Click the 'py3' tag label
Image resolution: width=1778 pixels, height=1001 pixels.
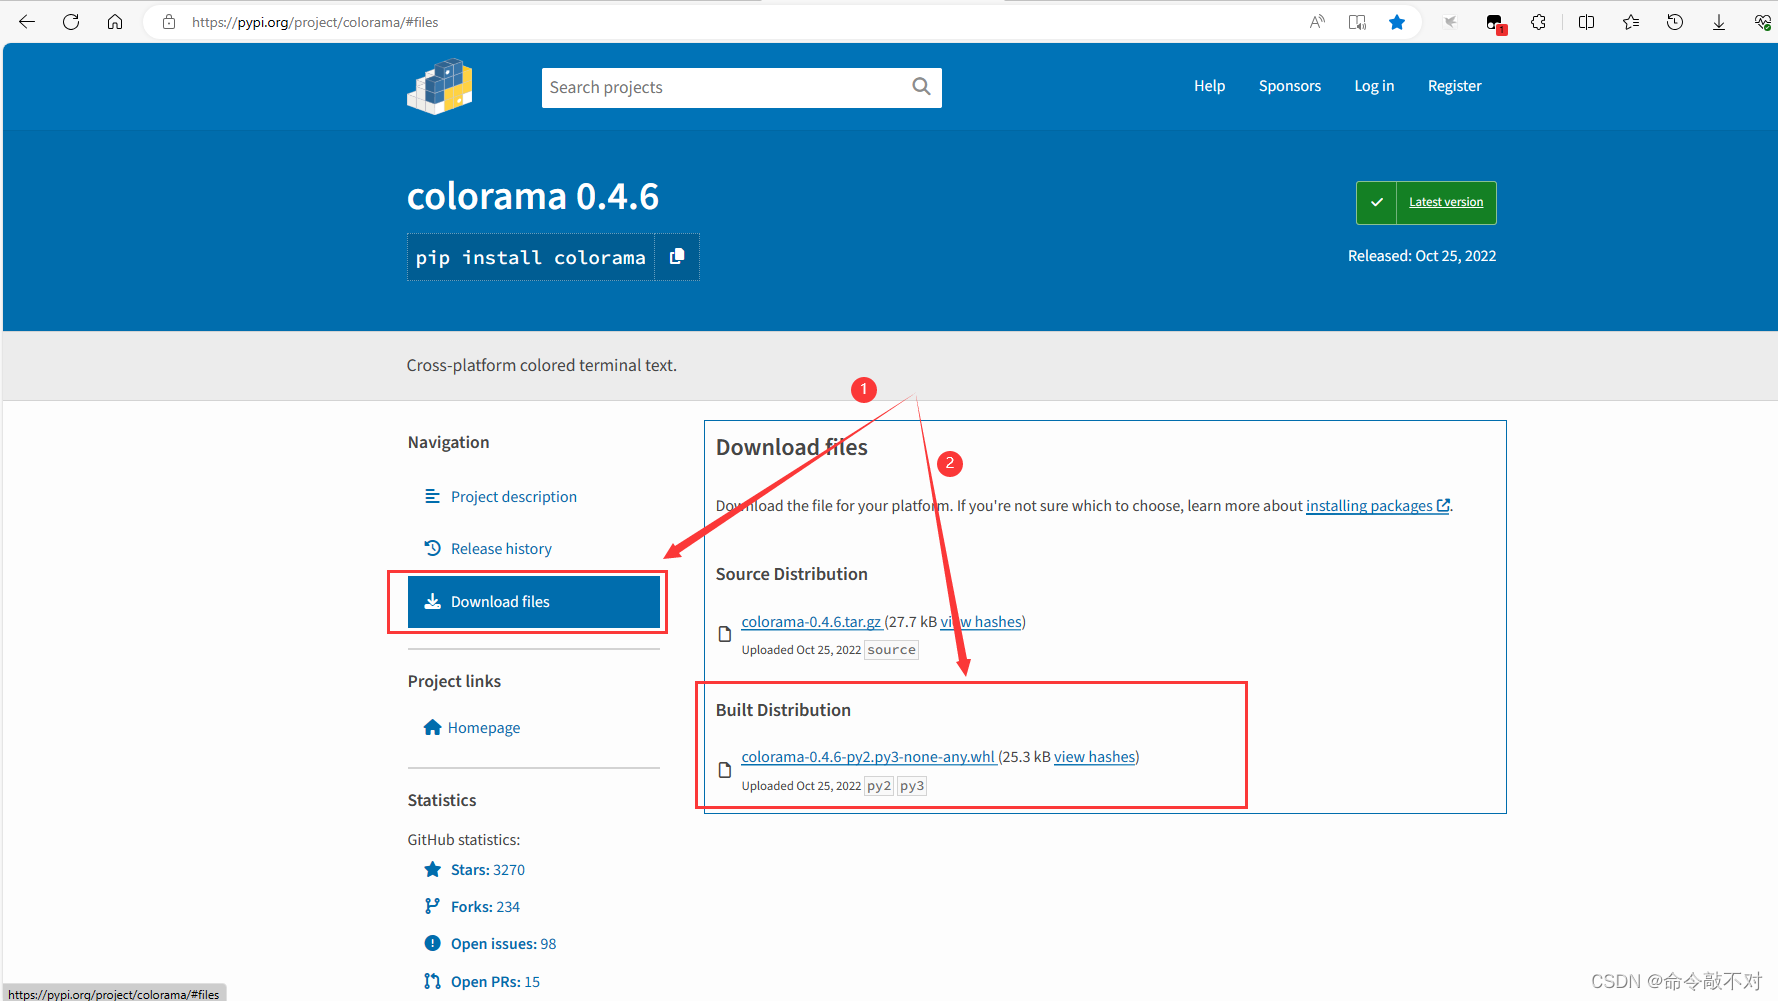[x=912, y=786]
